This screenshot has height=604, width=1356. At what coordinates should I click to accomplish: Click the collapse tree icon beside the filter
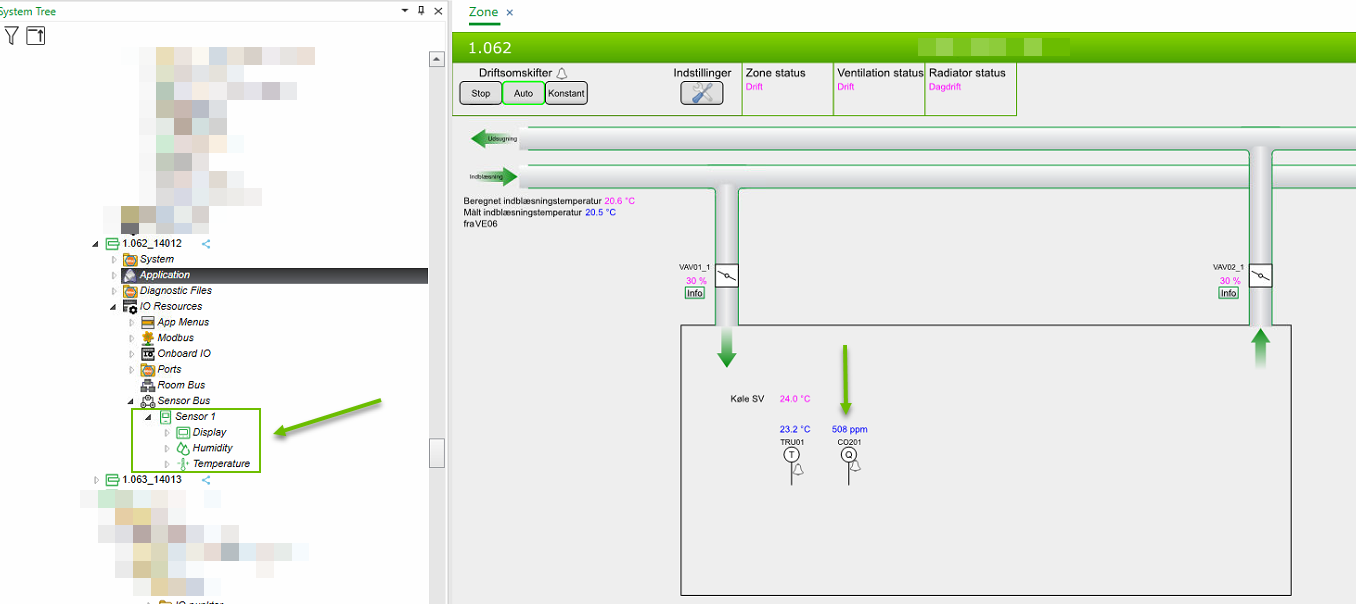tap(35, 36)
